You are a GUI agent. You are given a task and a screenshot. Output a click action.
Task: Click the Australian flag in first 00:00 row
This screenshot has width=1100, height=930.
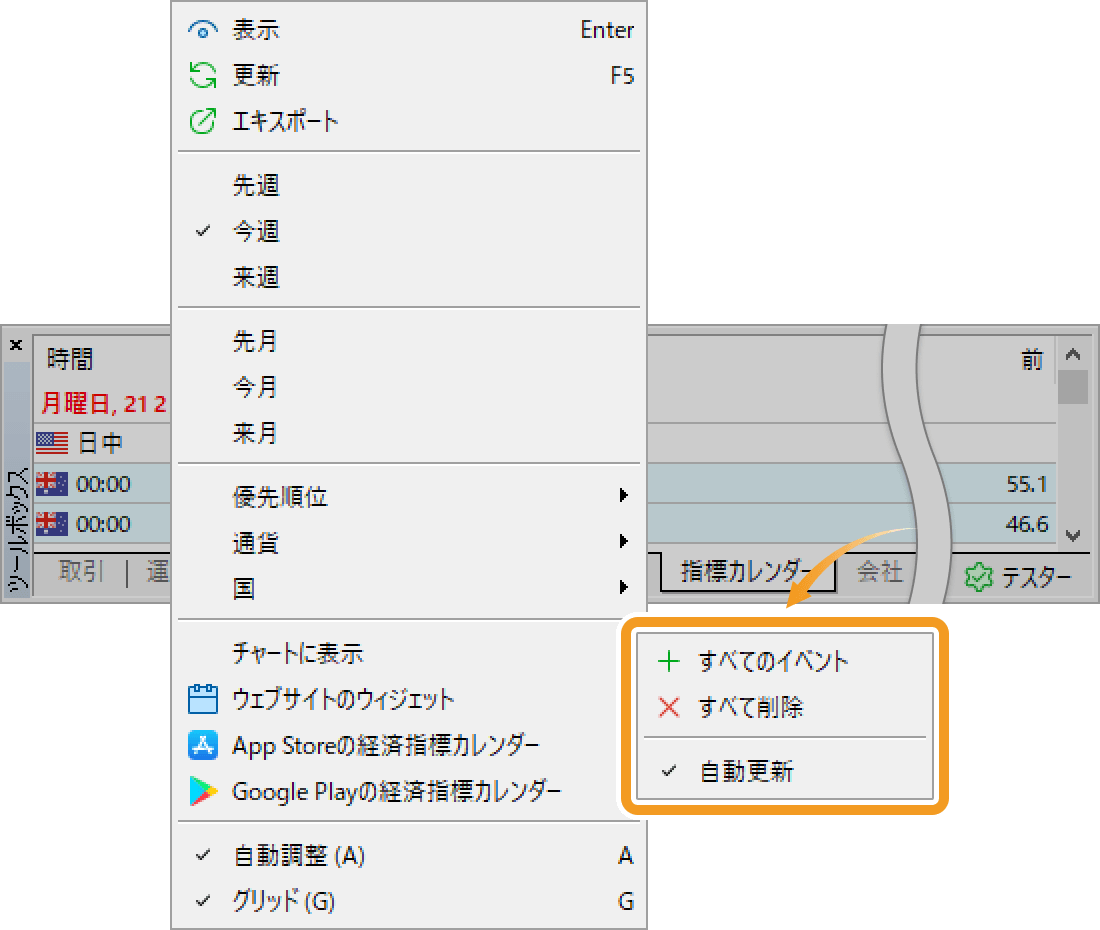coord(52,484)
